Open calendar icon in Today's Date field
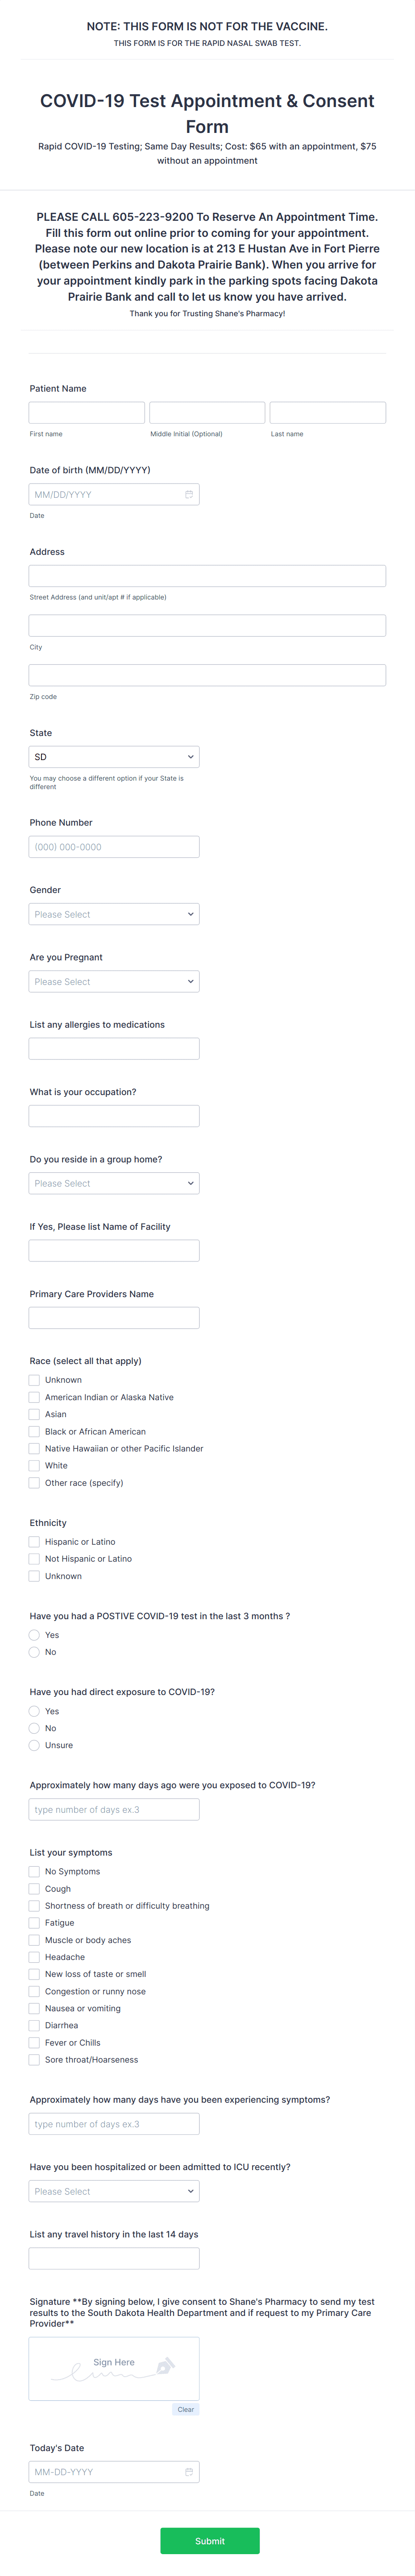The image size is (415, 2576). (189, 2471)
